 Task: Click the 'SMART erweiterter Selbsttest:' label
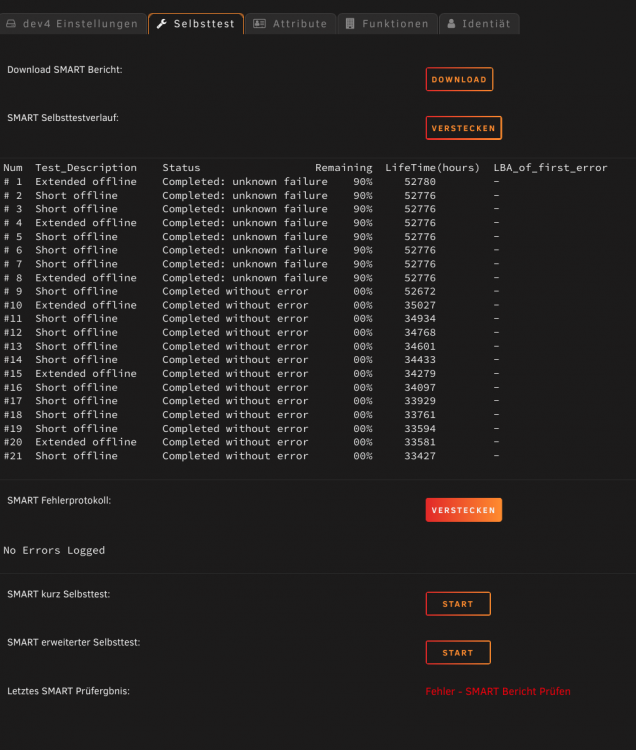(74, 642)
